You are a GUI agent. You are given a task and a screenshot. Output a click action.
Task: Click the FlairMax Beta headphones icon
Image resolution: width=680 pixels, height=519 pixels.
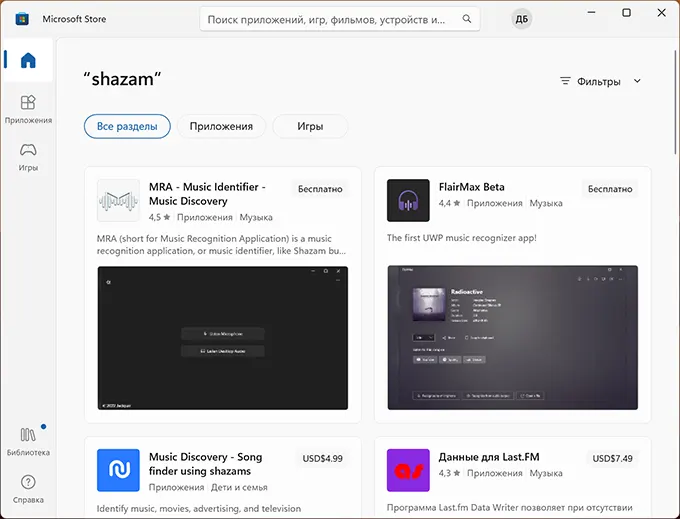(408, 200)
